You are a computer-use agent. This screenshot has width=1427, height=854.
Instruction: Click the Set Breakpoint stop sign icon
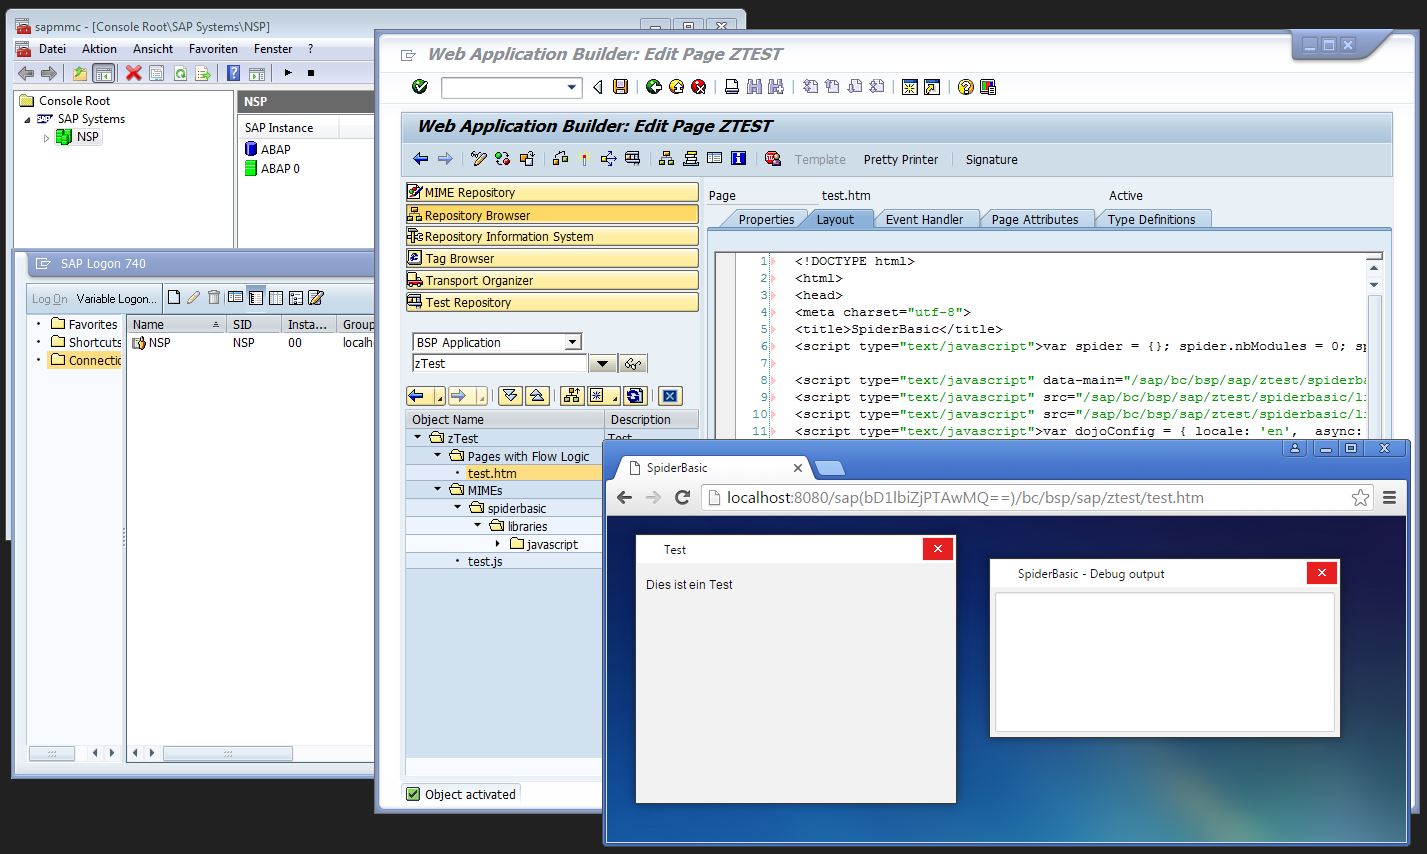click(x=773, y=159)
